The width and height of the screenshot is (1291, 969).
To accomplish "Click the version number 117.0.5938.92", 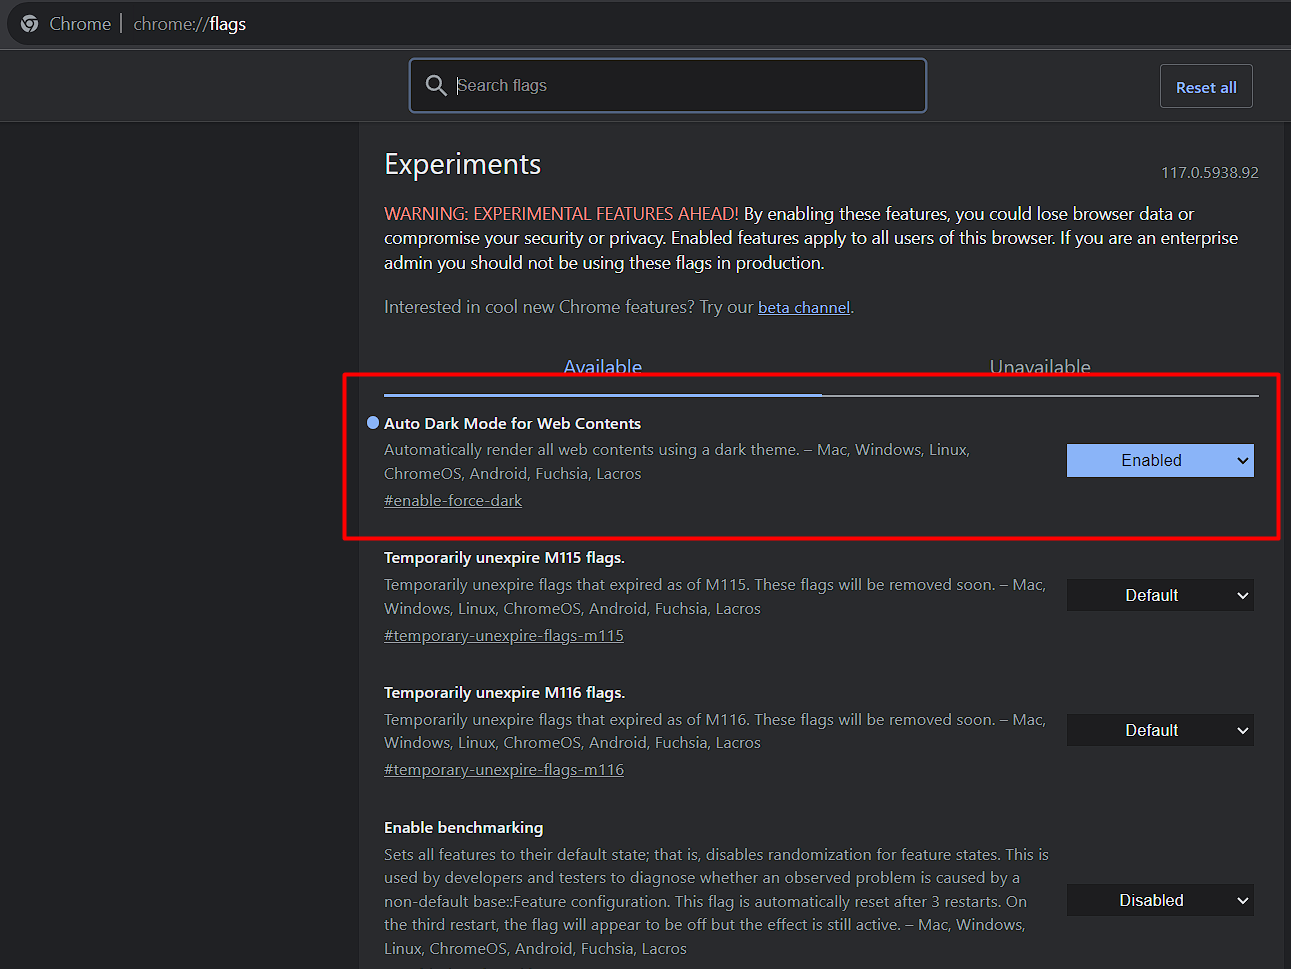I will (x=1209, y=173).
